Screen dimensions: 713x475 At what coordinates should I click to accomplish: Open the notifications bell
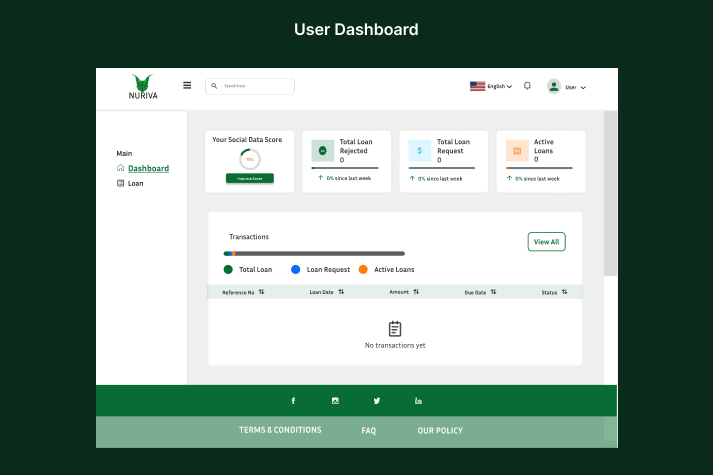[527, 86]
